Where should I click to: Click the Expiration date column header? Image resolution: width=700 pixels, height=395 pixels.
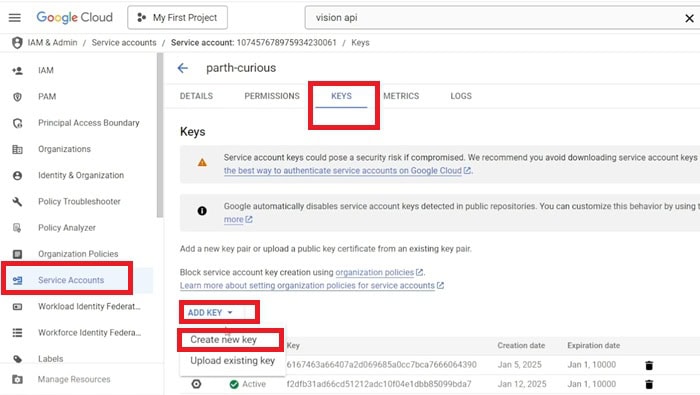pyautogui.click(x=594, y=345)
